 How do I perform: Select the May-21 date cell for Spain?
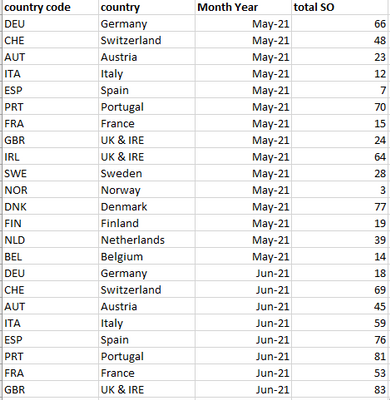click(243, 90)
